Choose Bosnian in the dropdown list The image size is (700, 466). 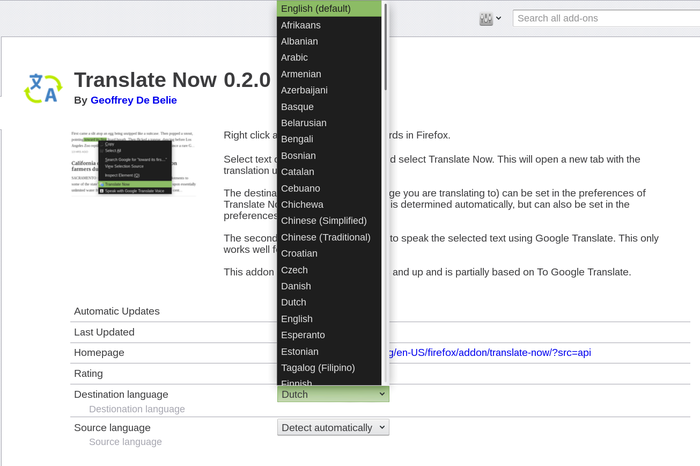[x=329, y=155]
